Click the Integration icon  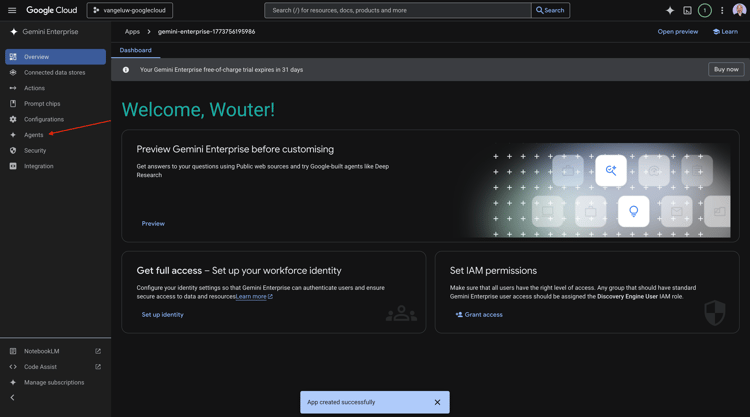point(13,166)
